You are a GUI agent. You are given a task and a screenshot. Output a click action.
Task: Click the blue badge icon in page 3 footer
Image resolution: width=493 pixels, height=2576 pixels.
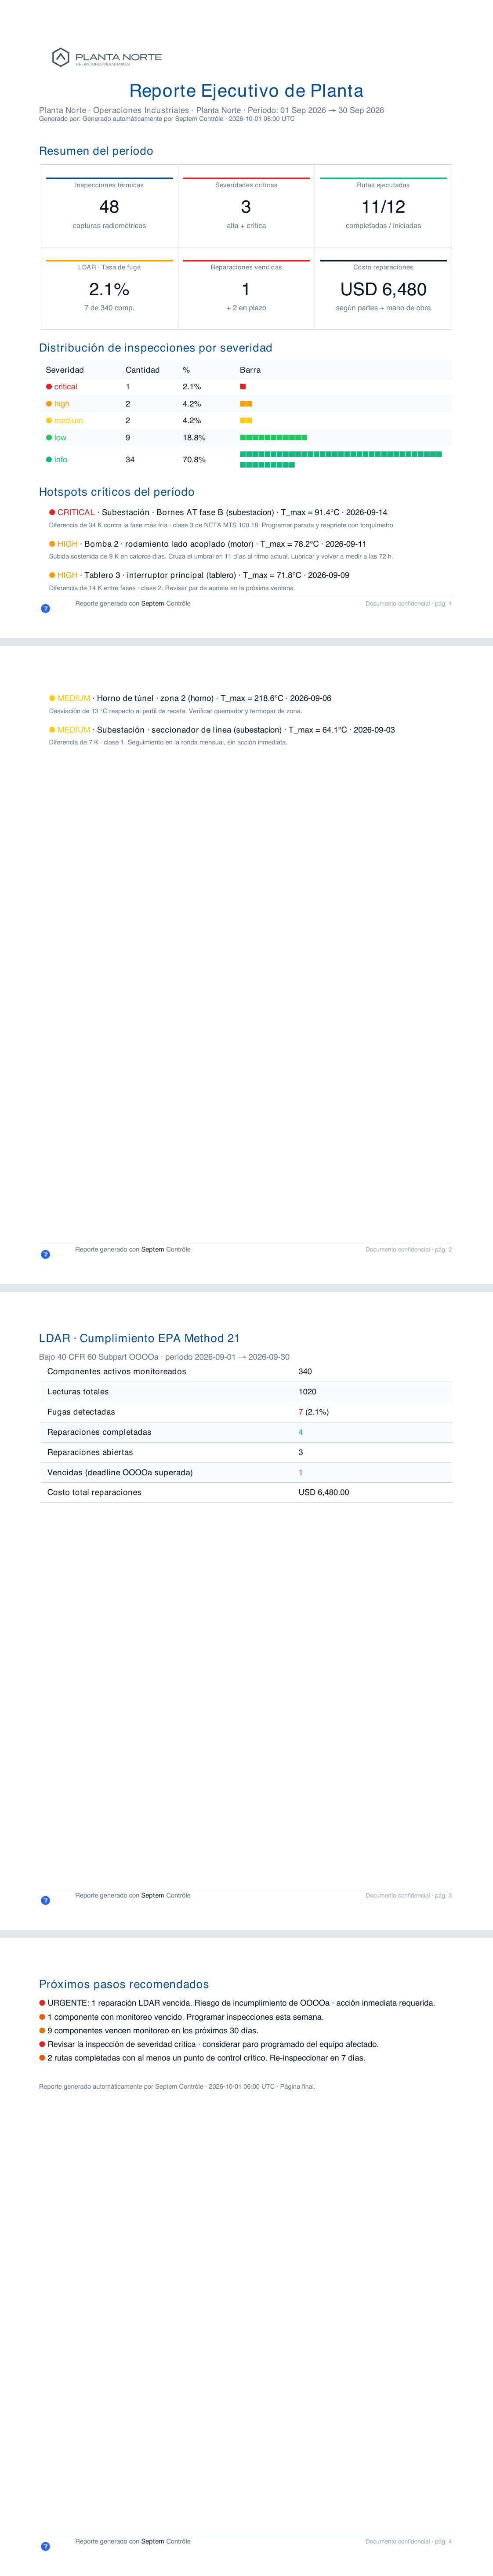point(45,1900)
